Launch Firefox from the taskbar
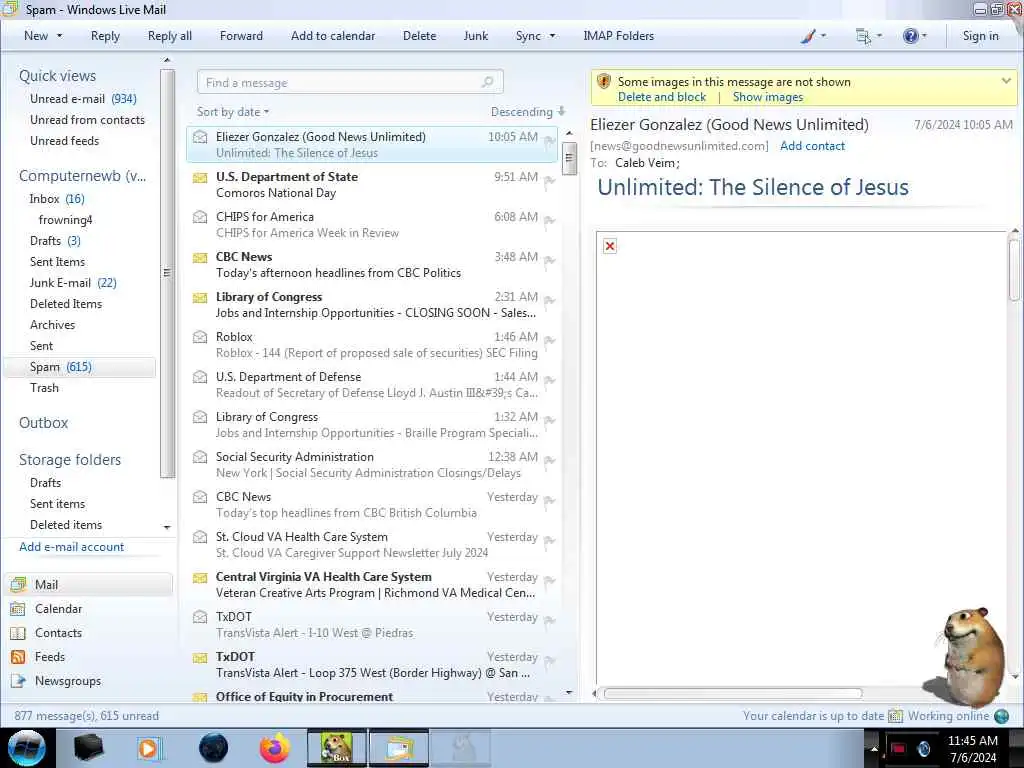1024x768 pixels. coord(274,748)
